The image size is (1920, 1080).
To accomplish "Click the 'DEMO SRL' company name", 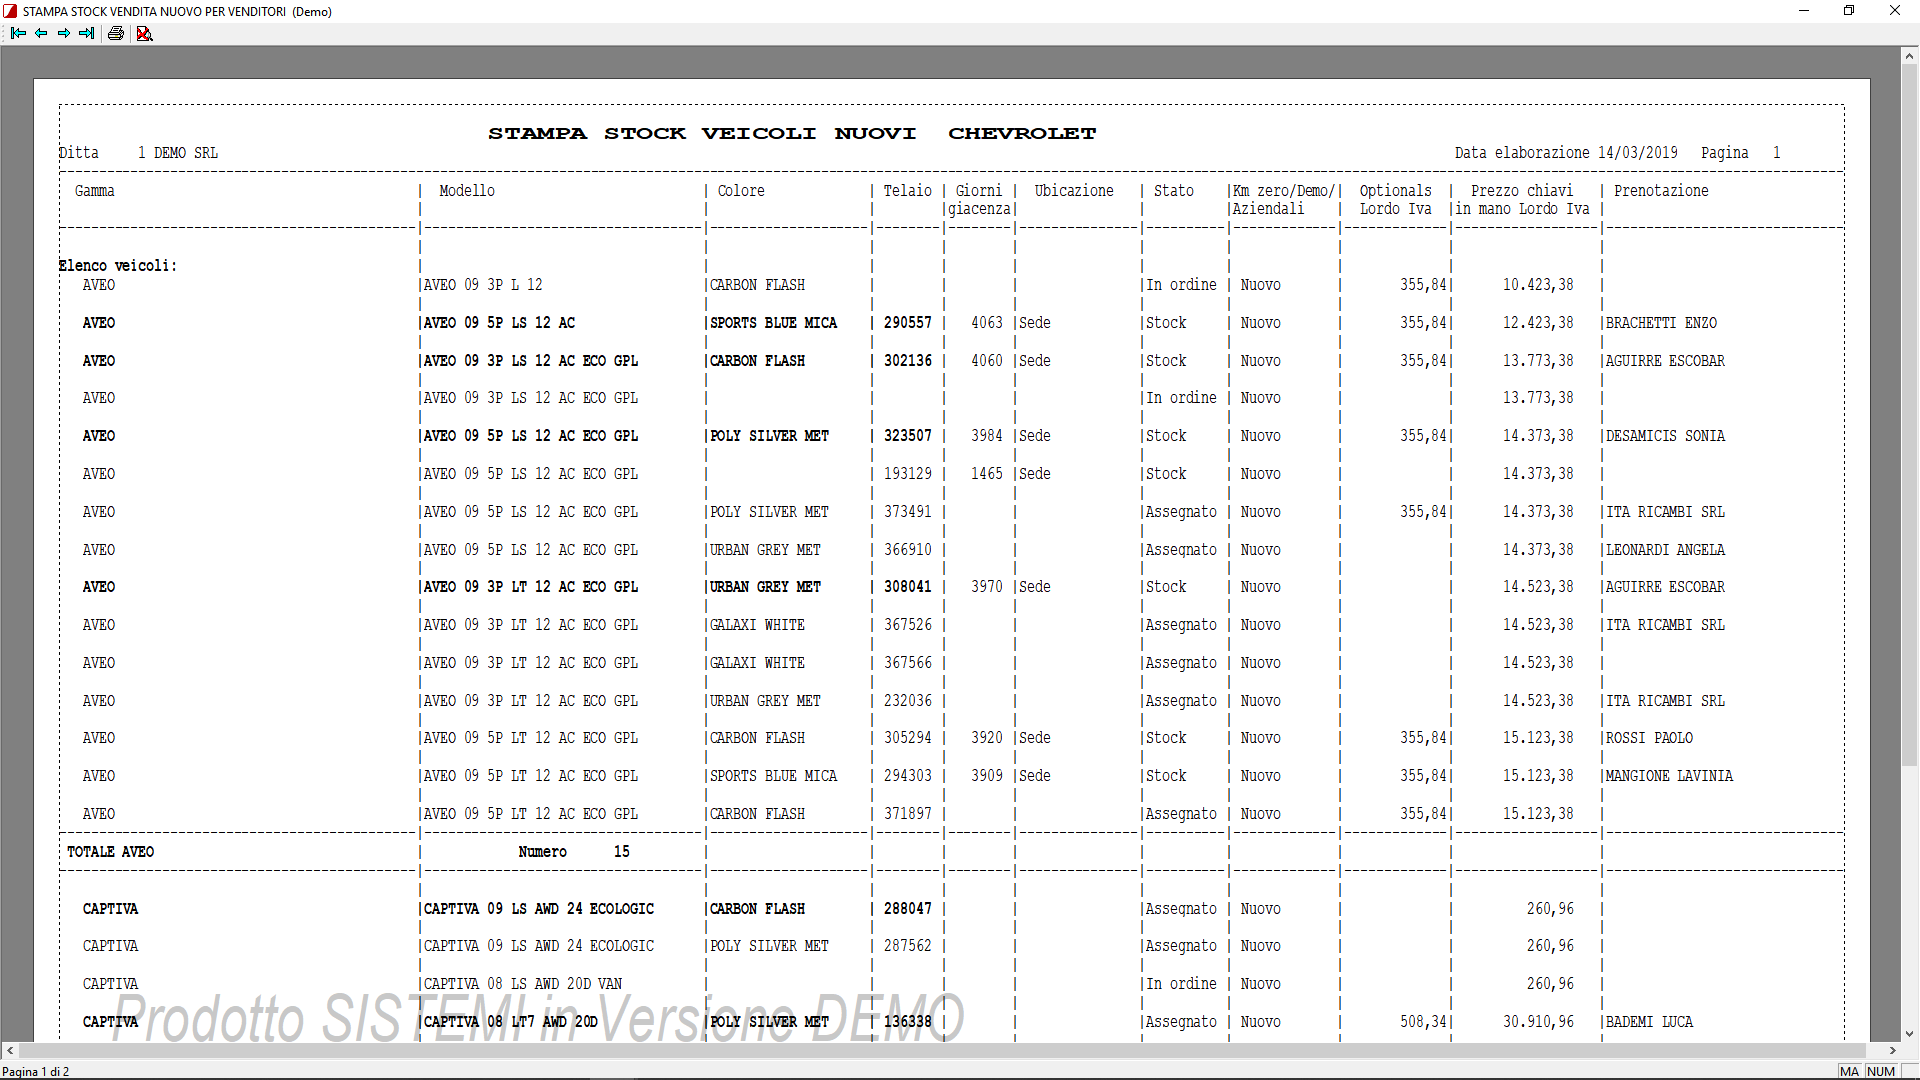I will [186, 153].
